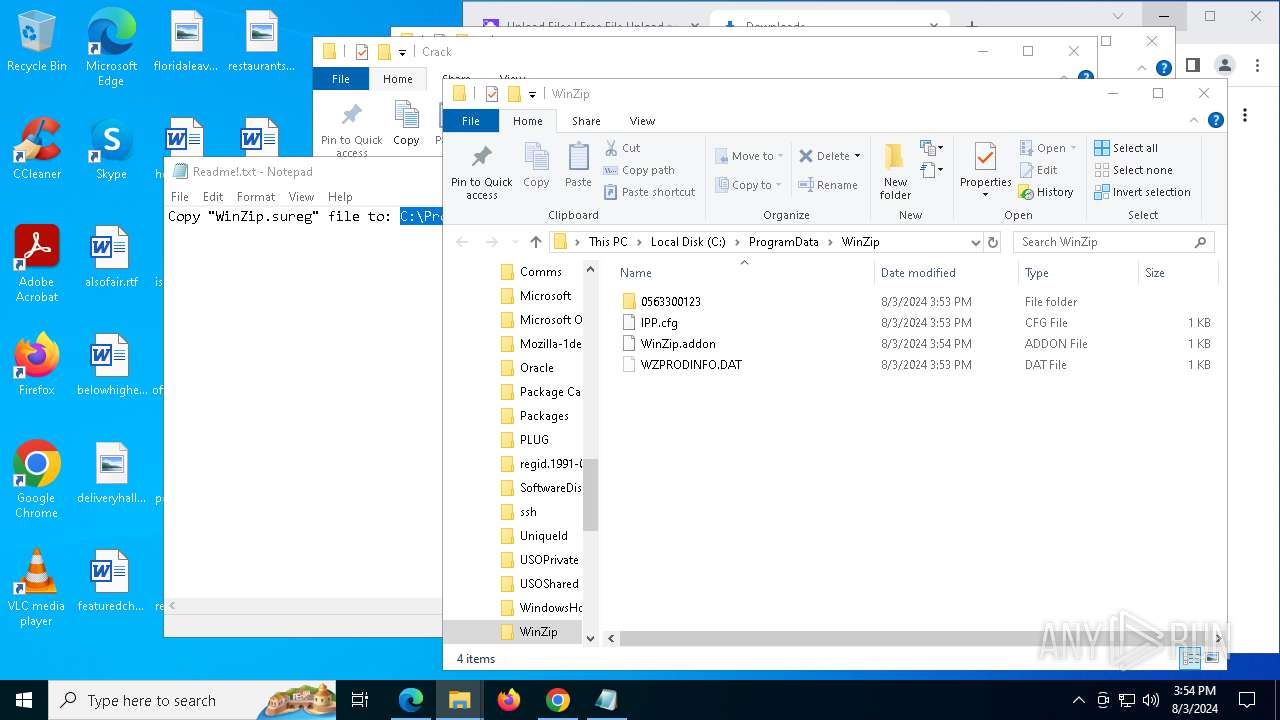
Task: Click the Windows Start button
Action: tap(24, 700)
